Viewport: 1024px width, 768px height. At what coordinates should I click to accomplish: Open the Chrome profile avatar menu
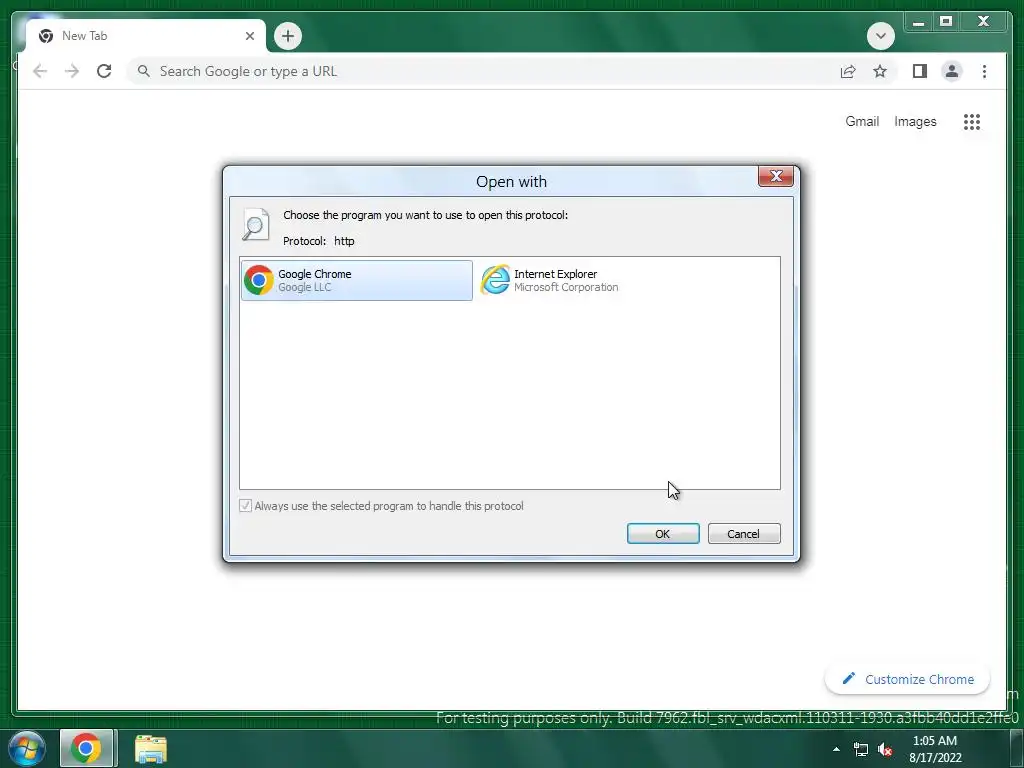point(952,71)
